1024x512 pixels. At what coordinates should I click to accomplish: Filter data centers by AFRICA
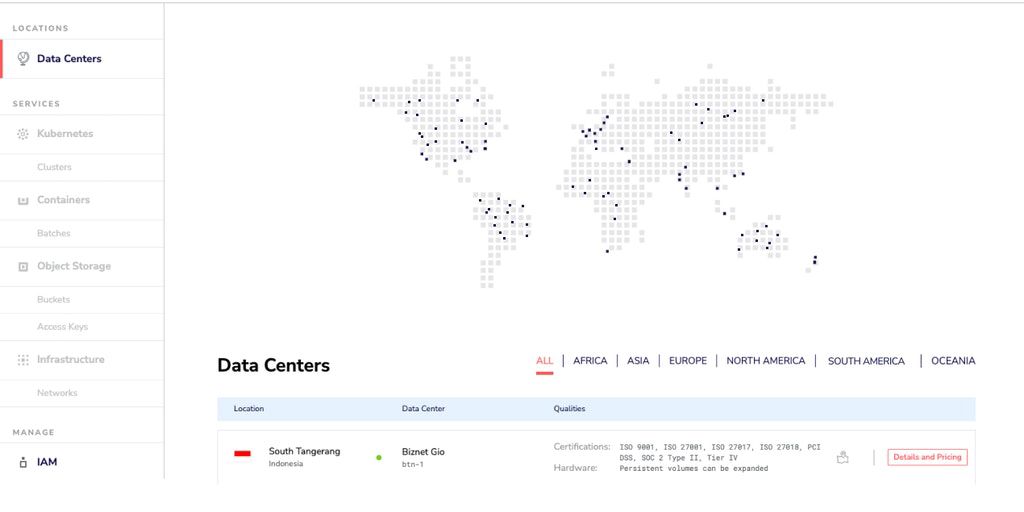click(590, 361)
